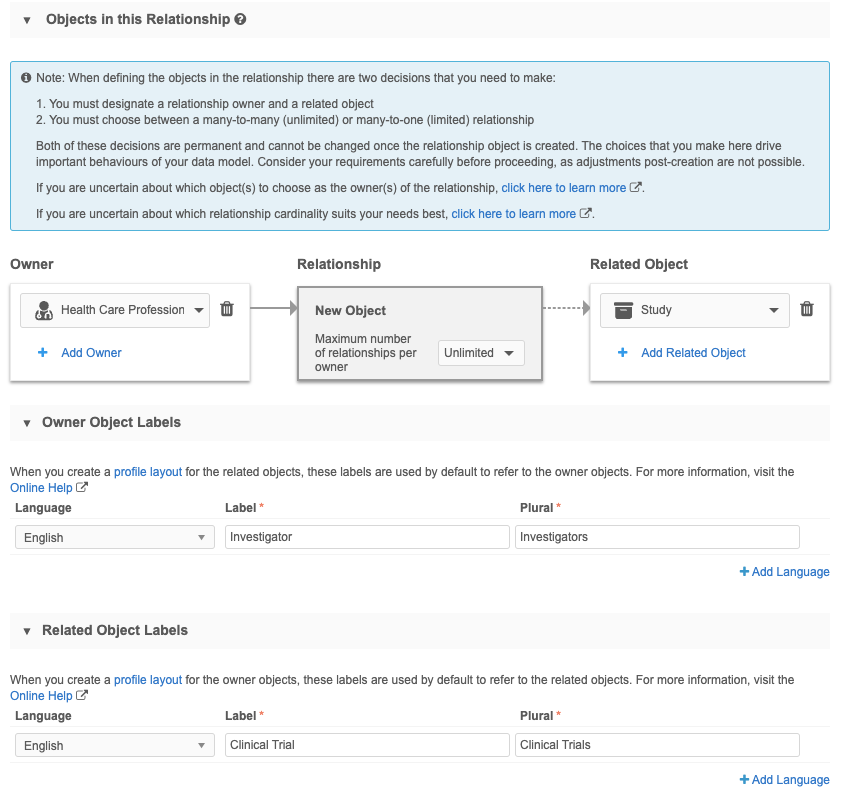Click Add Language under Owner Object Labels
The image size is (845, 792).
[x=785, y=572]
